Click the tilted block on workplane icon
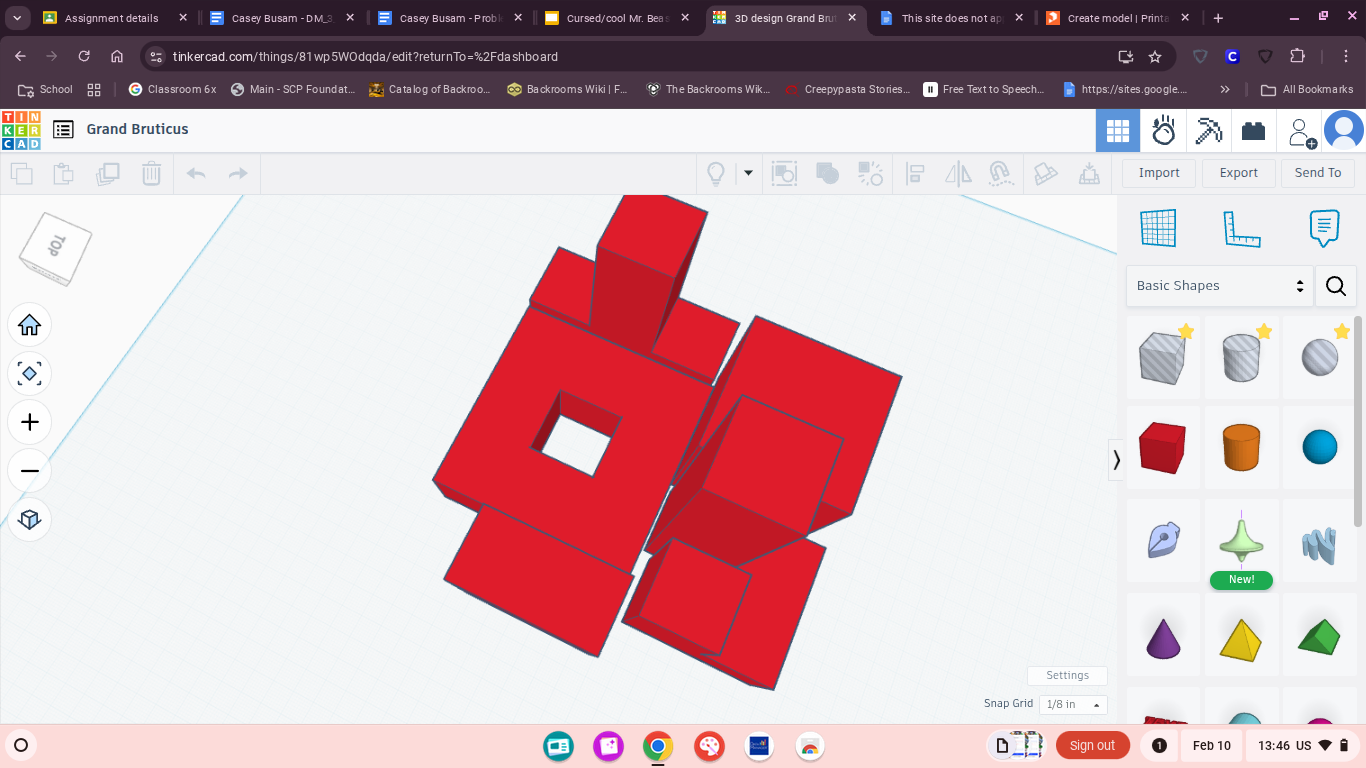 coord(1045,173)
